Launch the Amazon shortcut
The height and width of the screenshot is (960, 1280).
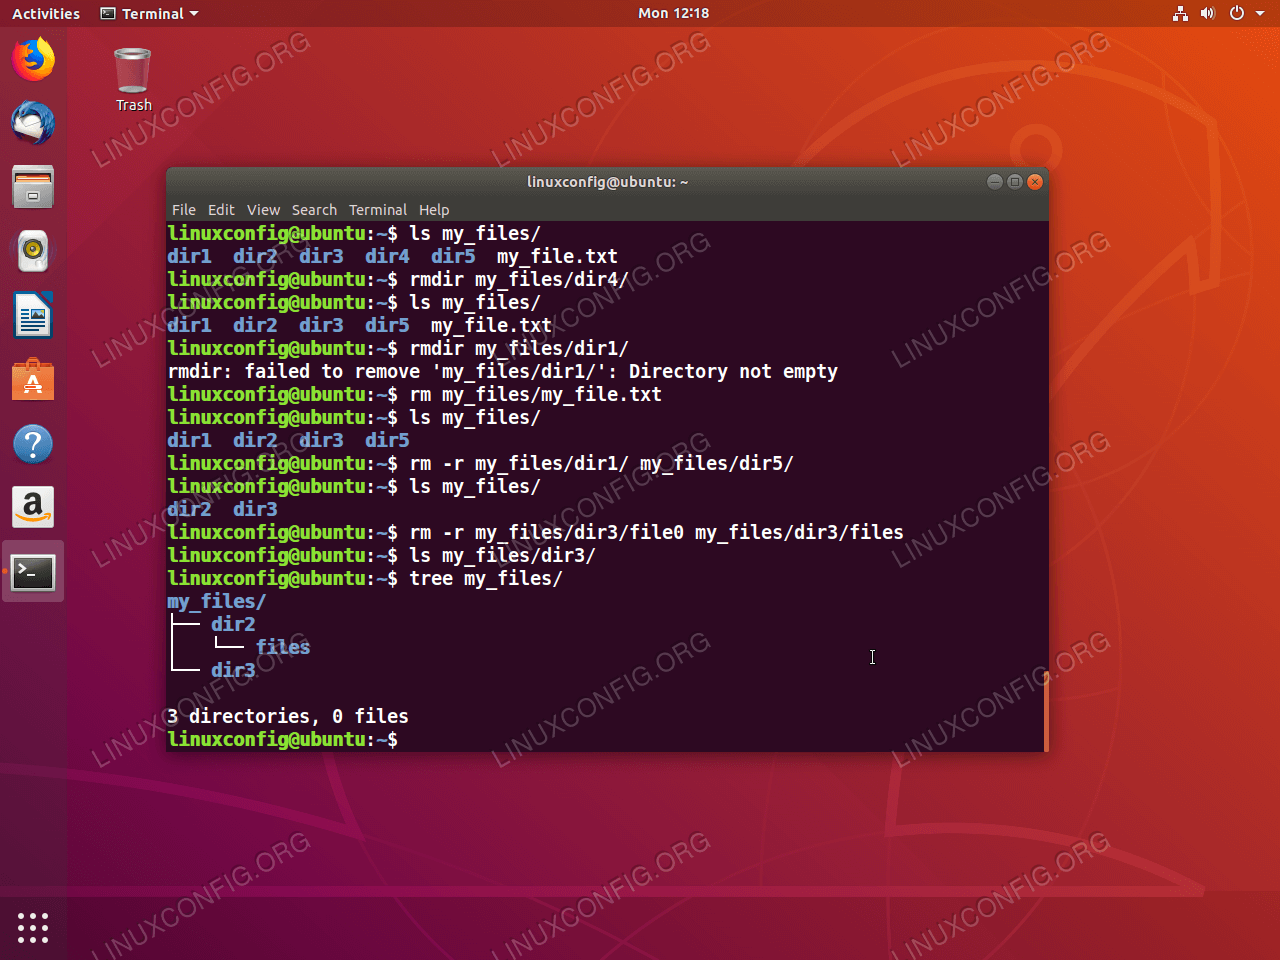pos(33,507)
